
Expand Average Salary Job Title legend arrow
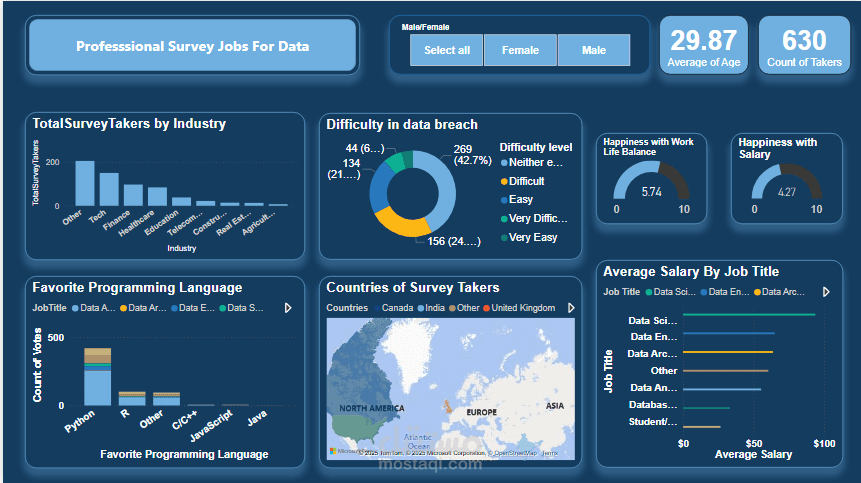point(826,292)
